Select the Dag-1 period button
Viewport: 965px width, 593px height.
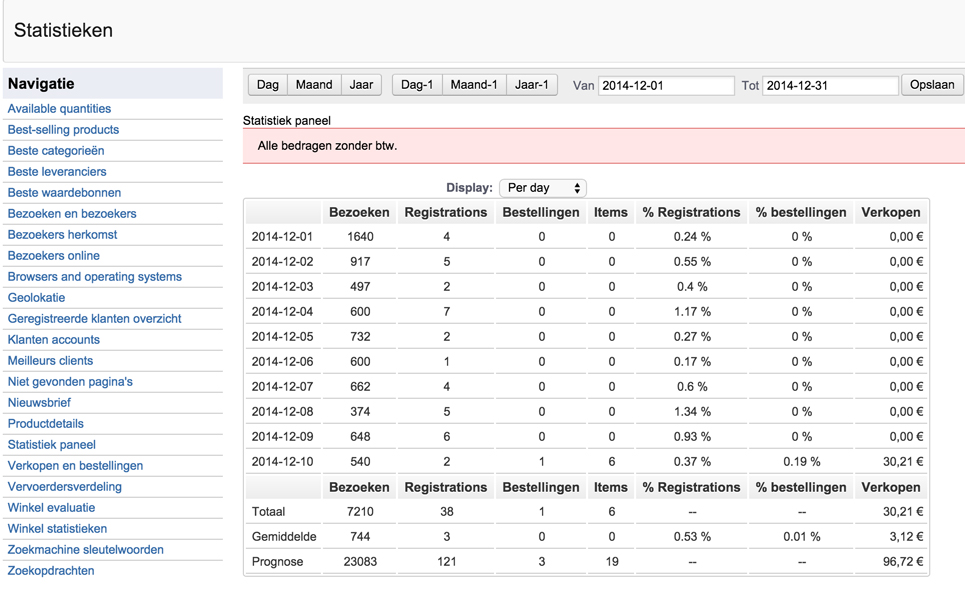coord(417,85)
